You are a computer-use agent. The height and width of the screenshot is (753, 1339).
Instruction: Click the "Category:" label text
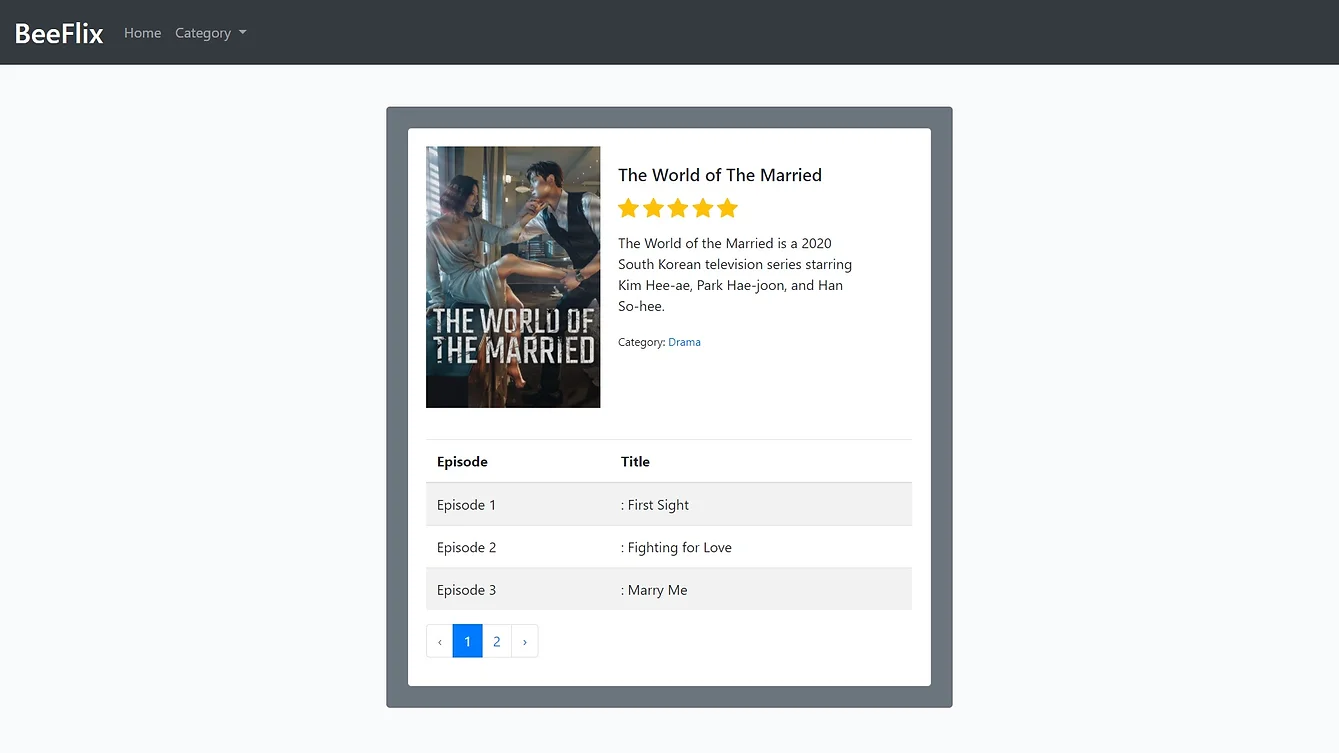tap(642, 342)
